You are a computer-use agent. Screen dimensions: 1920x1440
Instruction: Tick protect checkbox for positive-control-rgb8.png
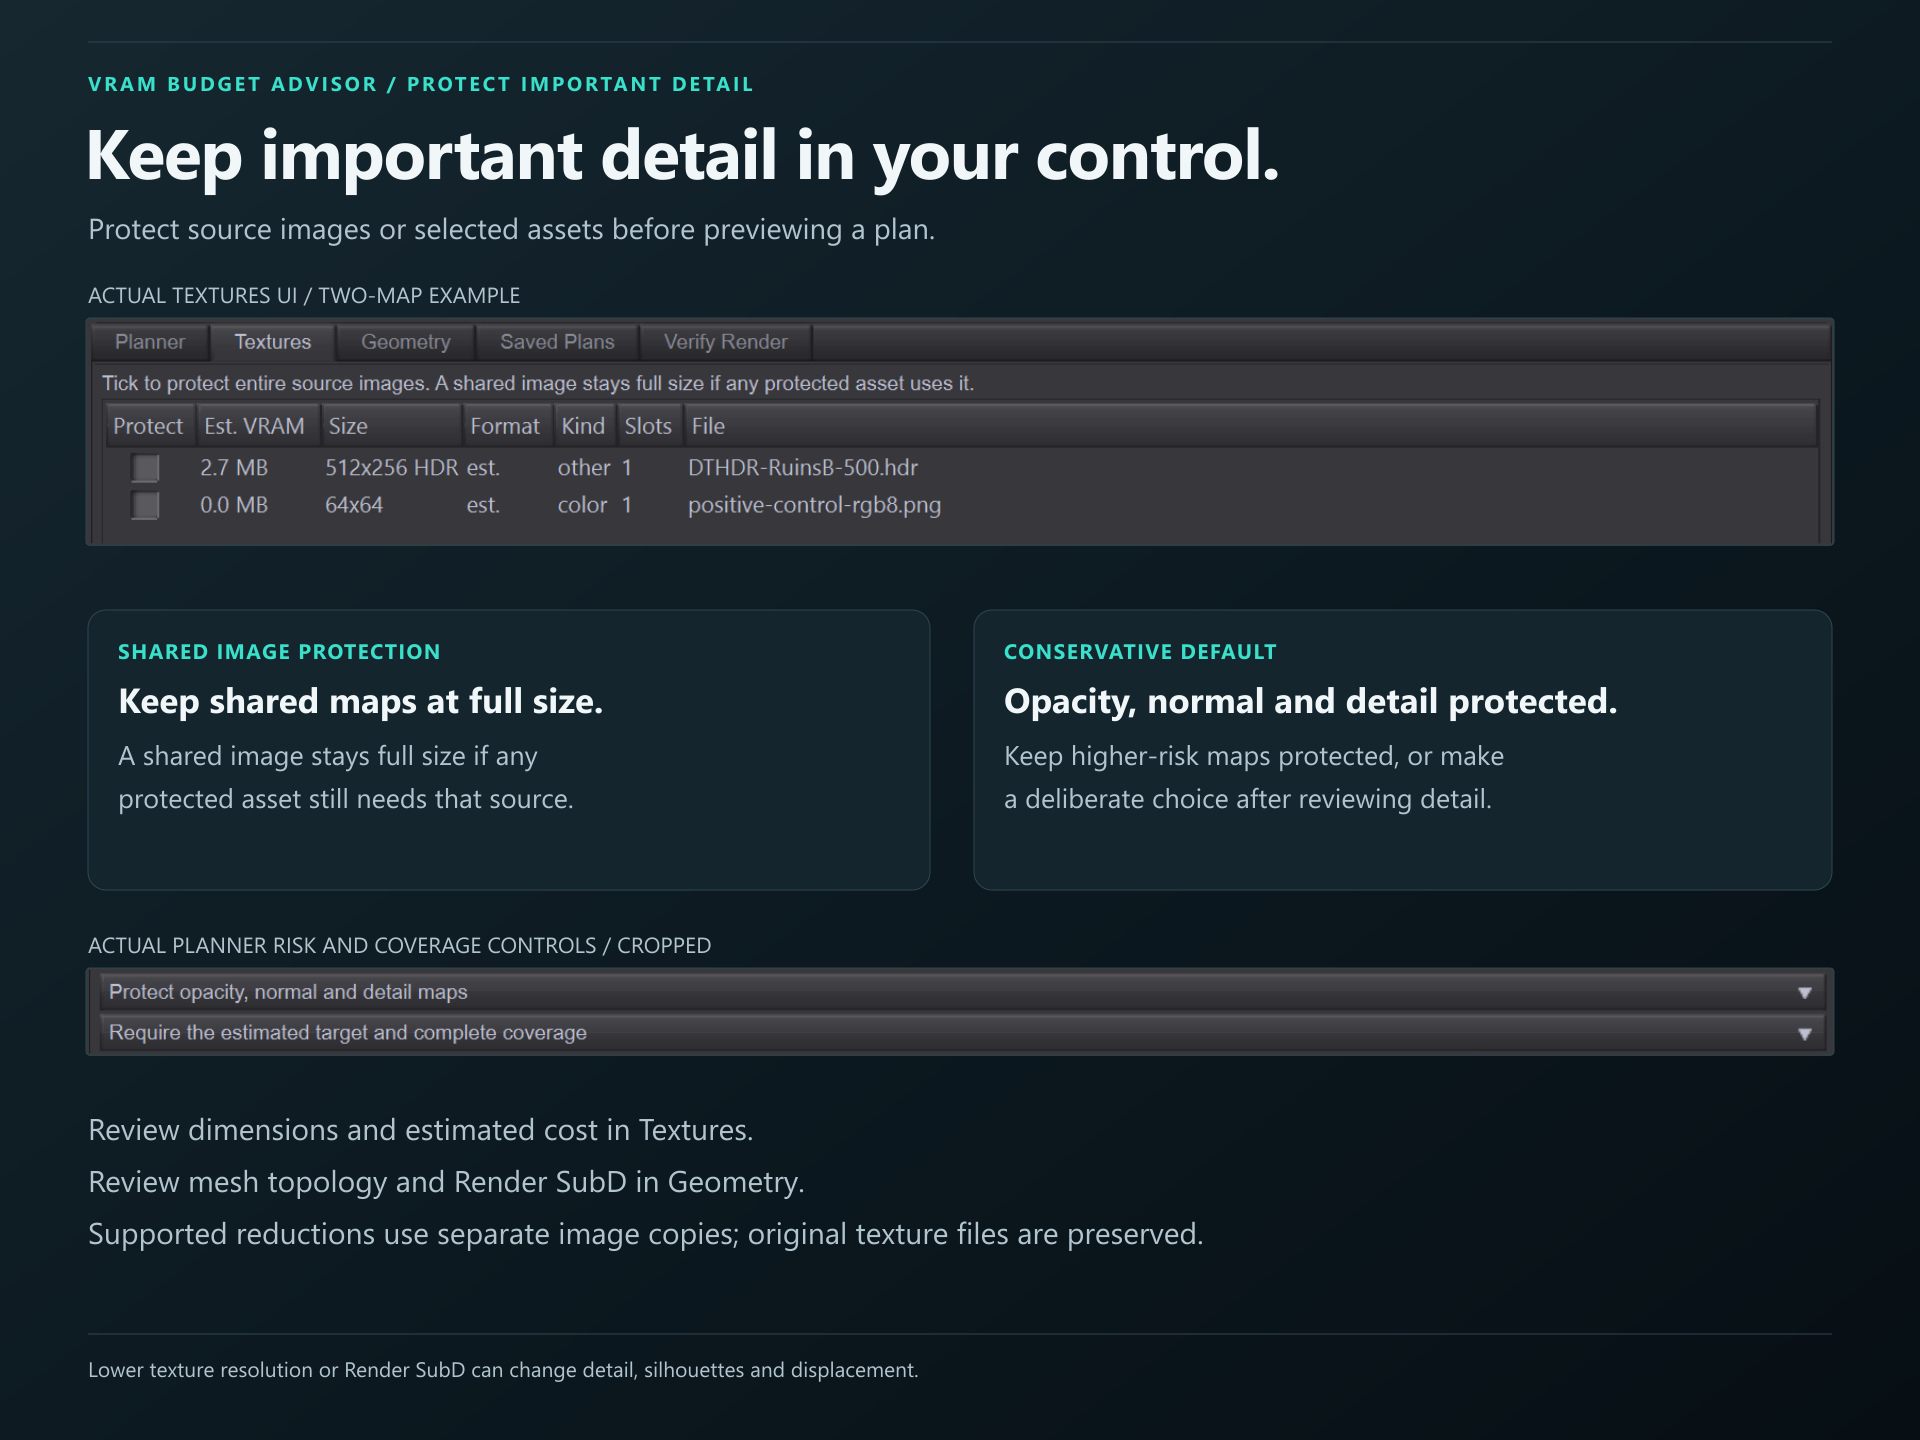(x=146, y=505)
